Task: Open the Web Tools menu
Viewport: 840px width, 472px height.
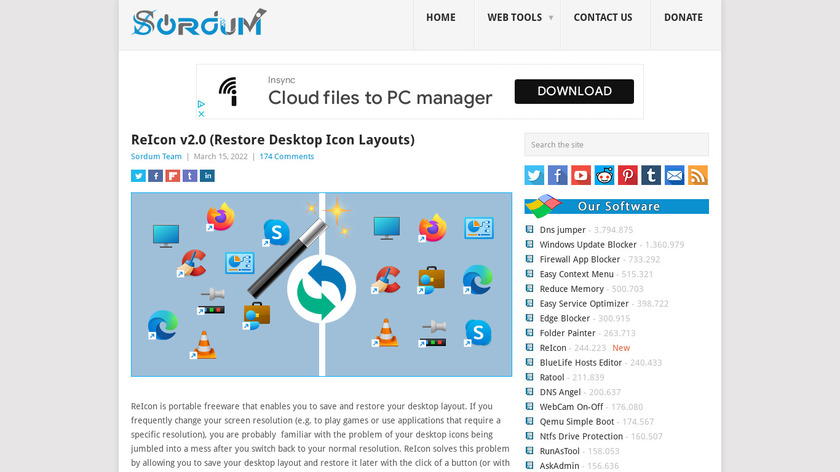Action: pyautogui.click(x=514, y=17)
